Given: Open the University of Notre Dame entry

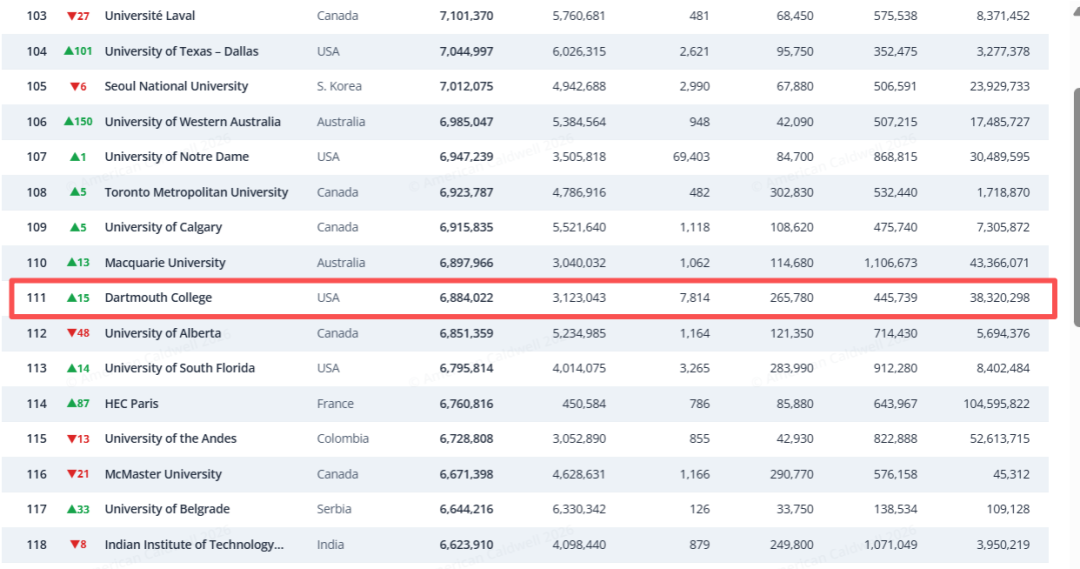Looking at the screenshot, I should coord(176,157).
